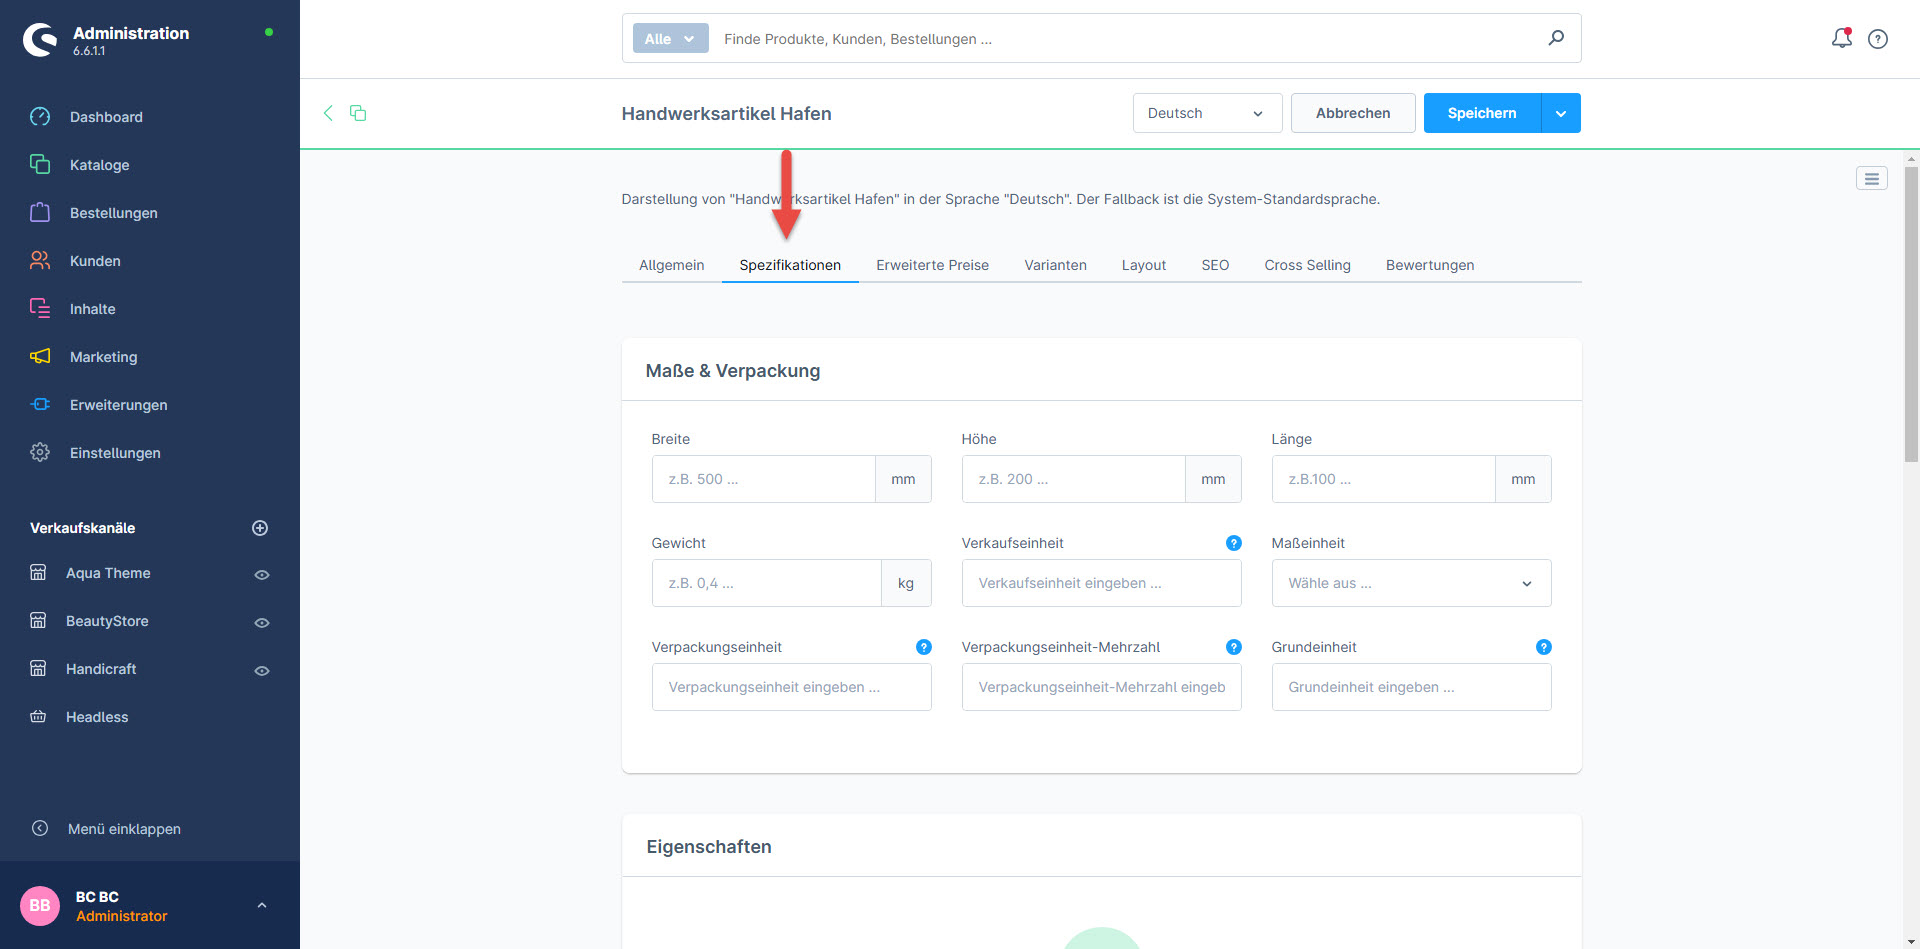Toggle Handicraft storefront eye icon

click(x=262, y=670)
